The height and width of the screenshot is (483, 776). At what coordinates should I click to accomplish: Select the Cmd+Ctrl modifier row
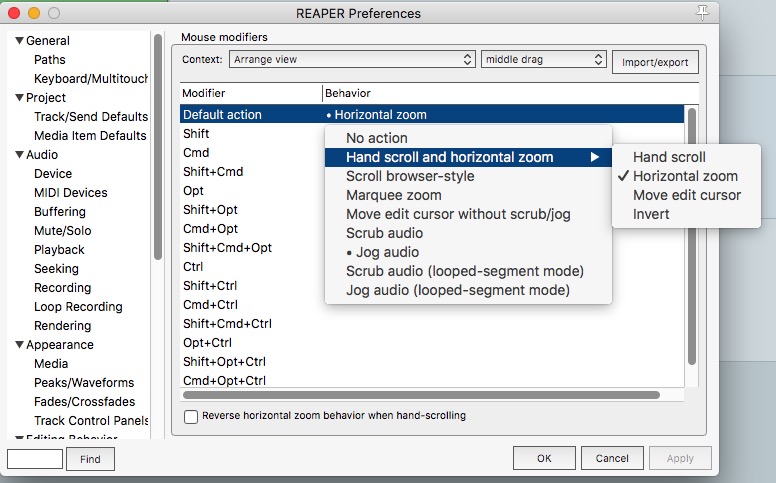coord(210,304)
